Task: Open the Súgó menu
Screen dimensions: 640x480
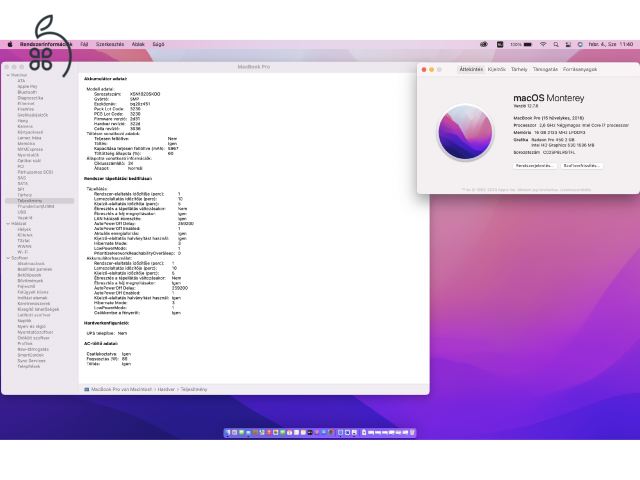Action: (x=158, y=44)
